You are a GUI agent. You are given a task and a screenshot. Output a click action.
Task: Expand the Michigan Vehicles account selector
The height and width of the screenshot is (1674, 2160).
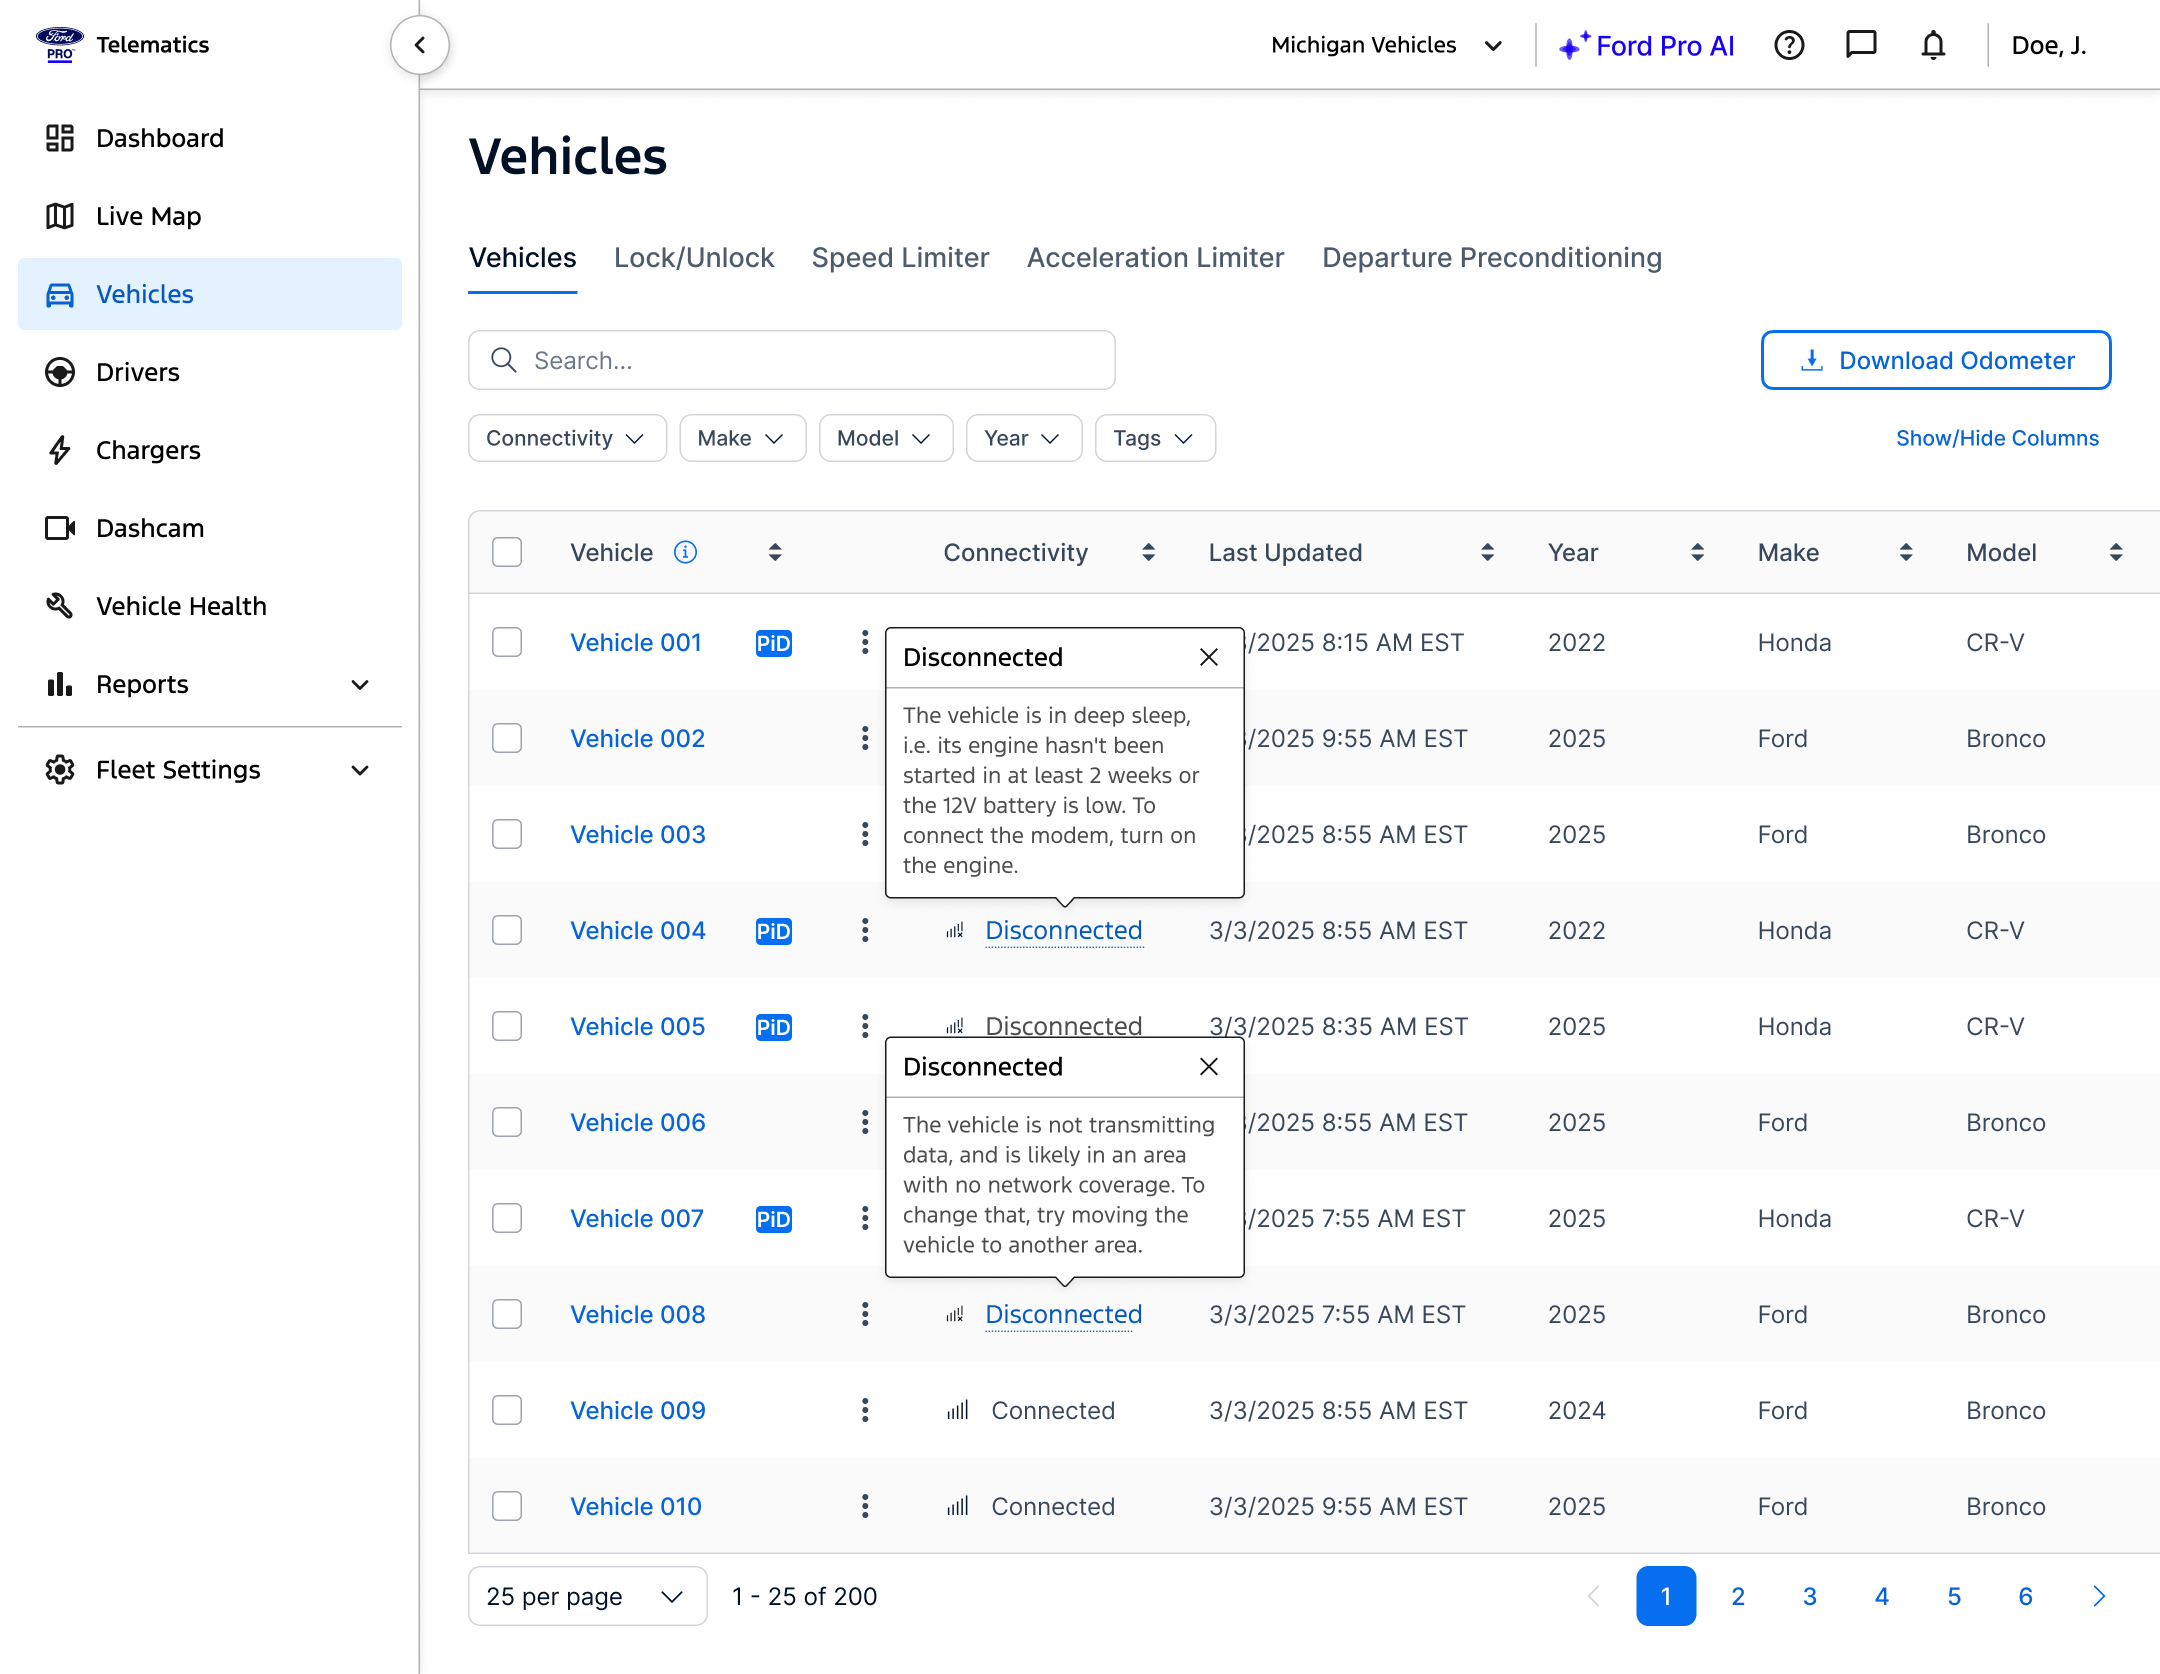[x=1388, y=45]
